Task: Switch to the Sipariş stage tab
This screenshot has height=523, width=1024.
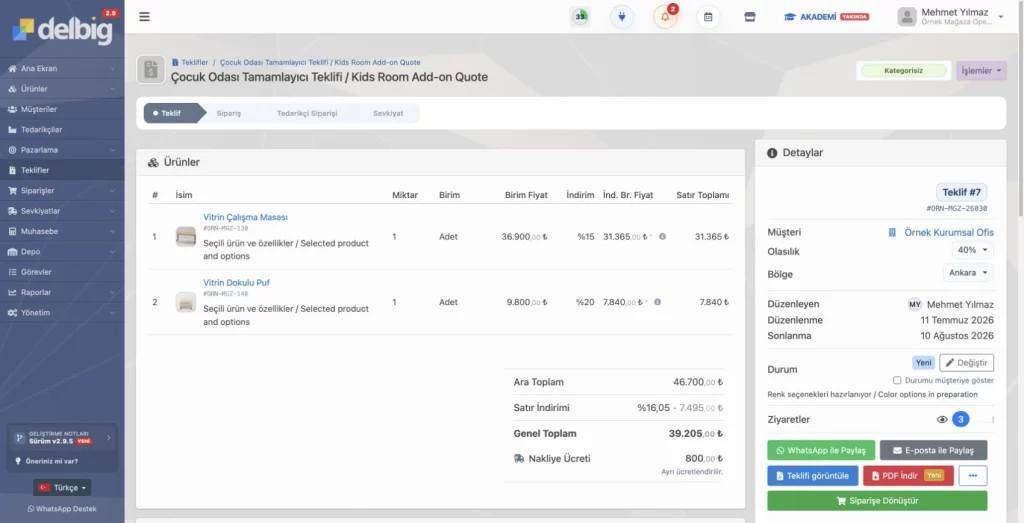Action: [x=229, y=113]
